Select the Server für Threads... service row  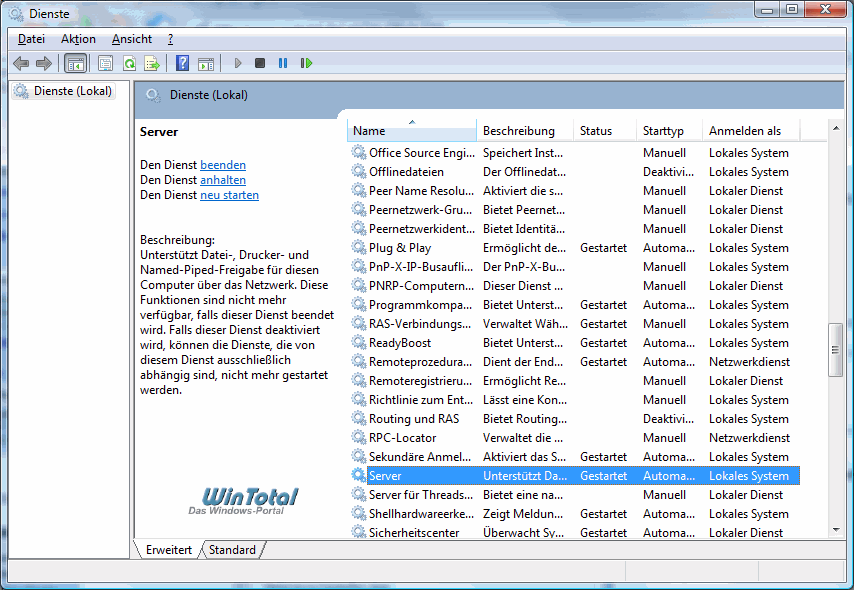coord(575,495)
